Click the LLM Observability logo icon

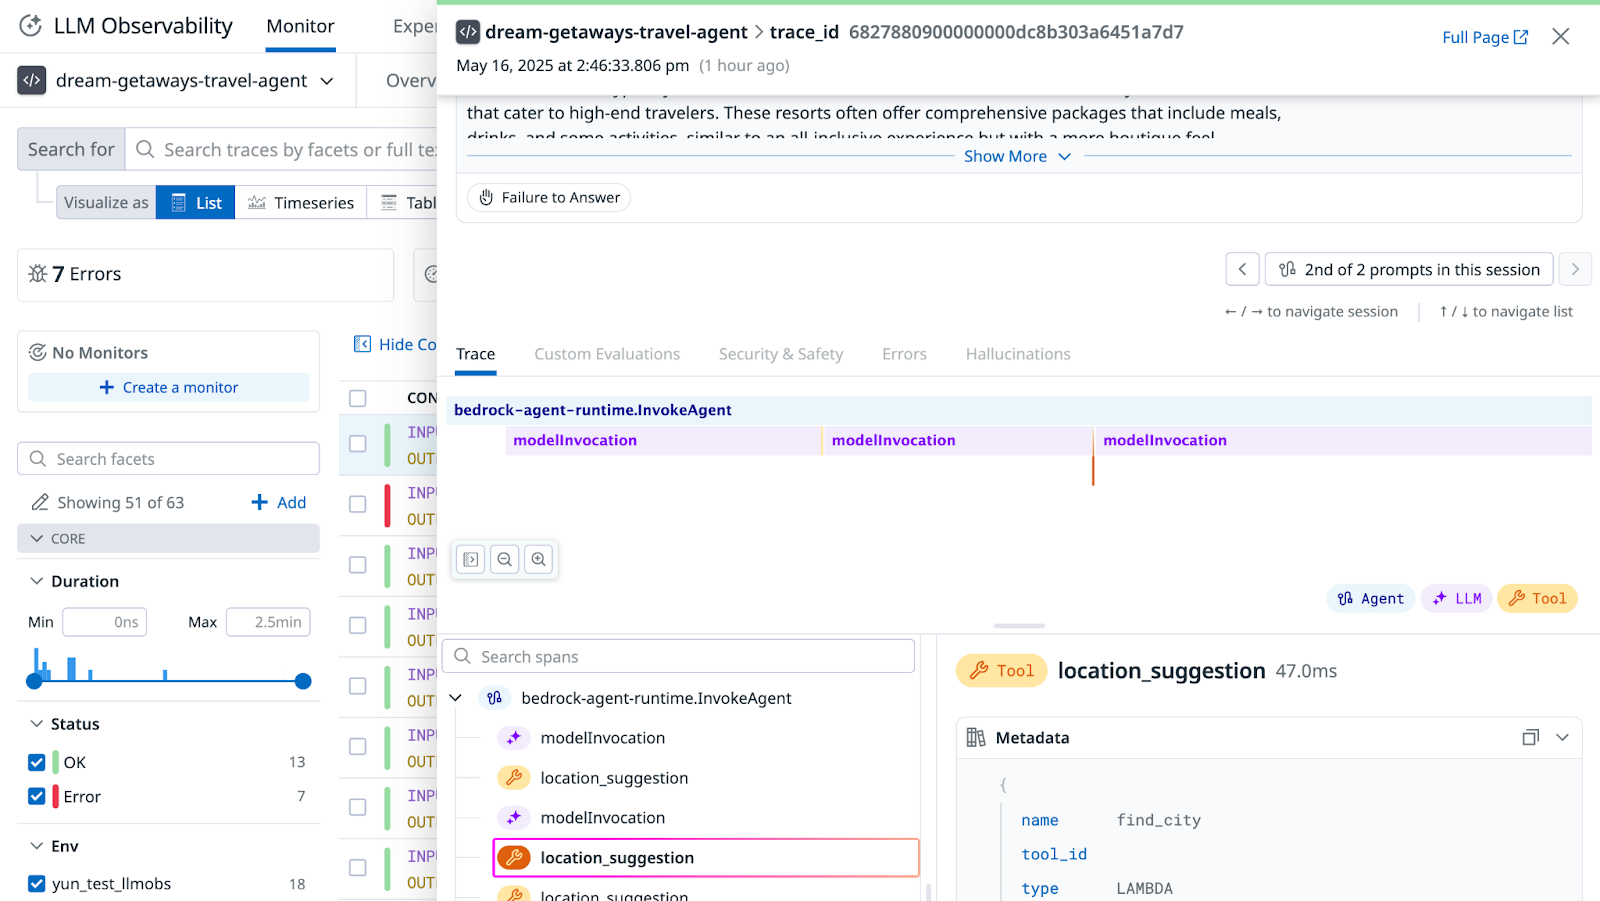click(30, 25)
